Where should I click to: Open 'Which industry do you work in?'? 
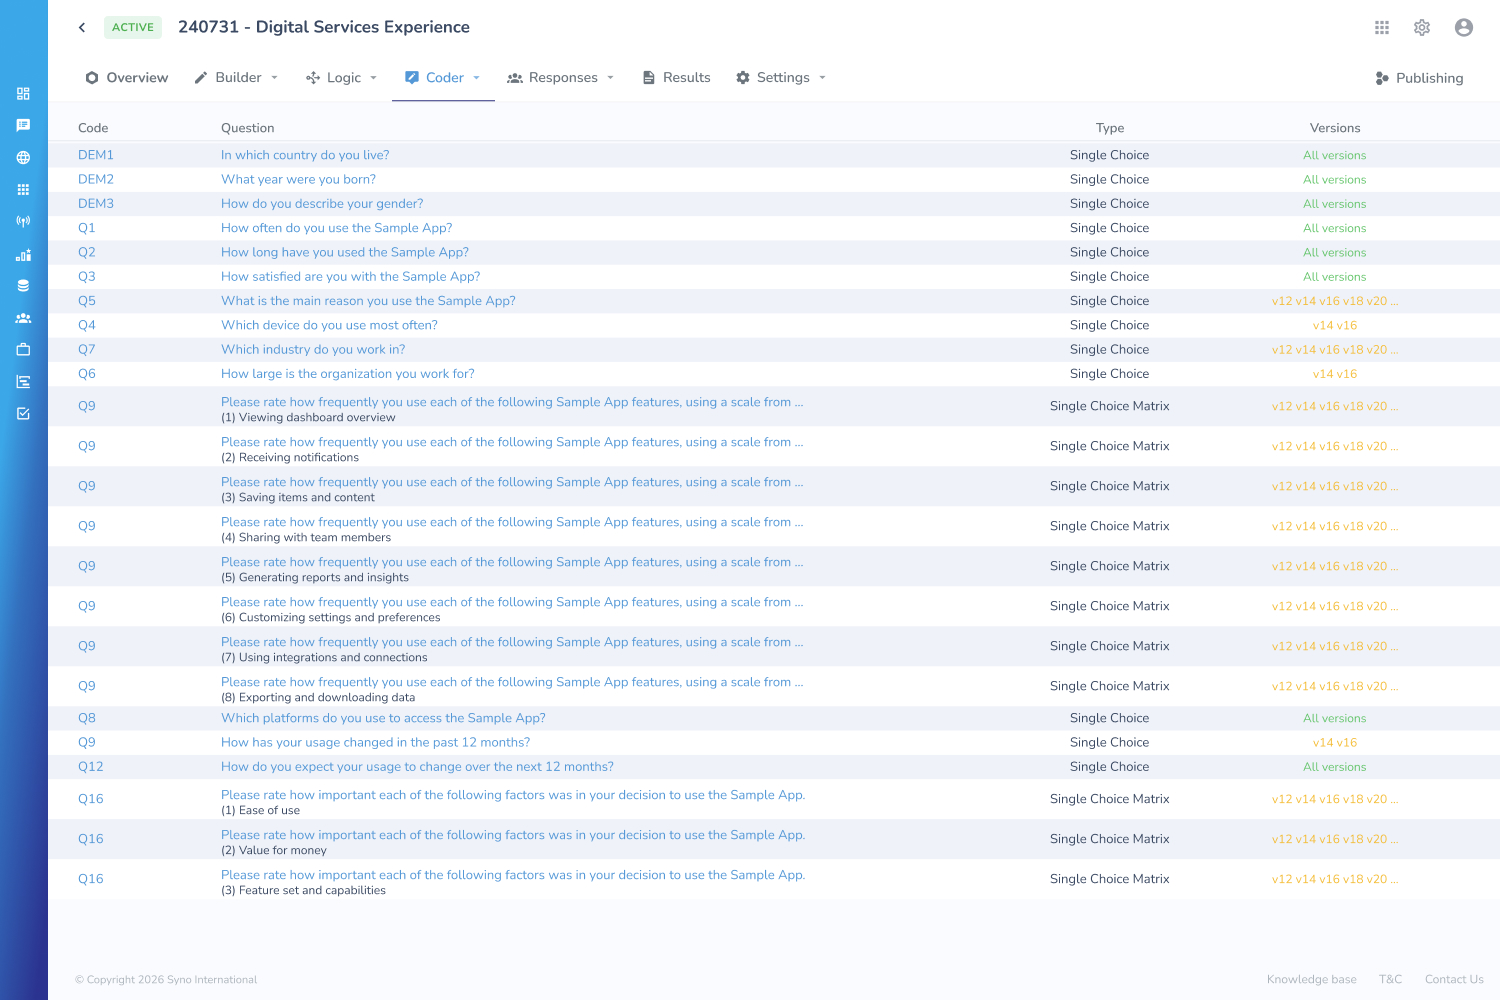point(313,349)
